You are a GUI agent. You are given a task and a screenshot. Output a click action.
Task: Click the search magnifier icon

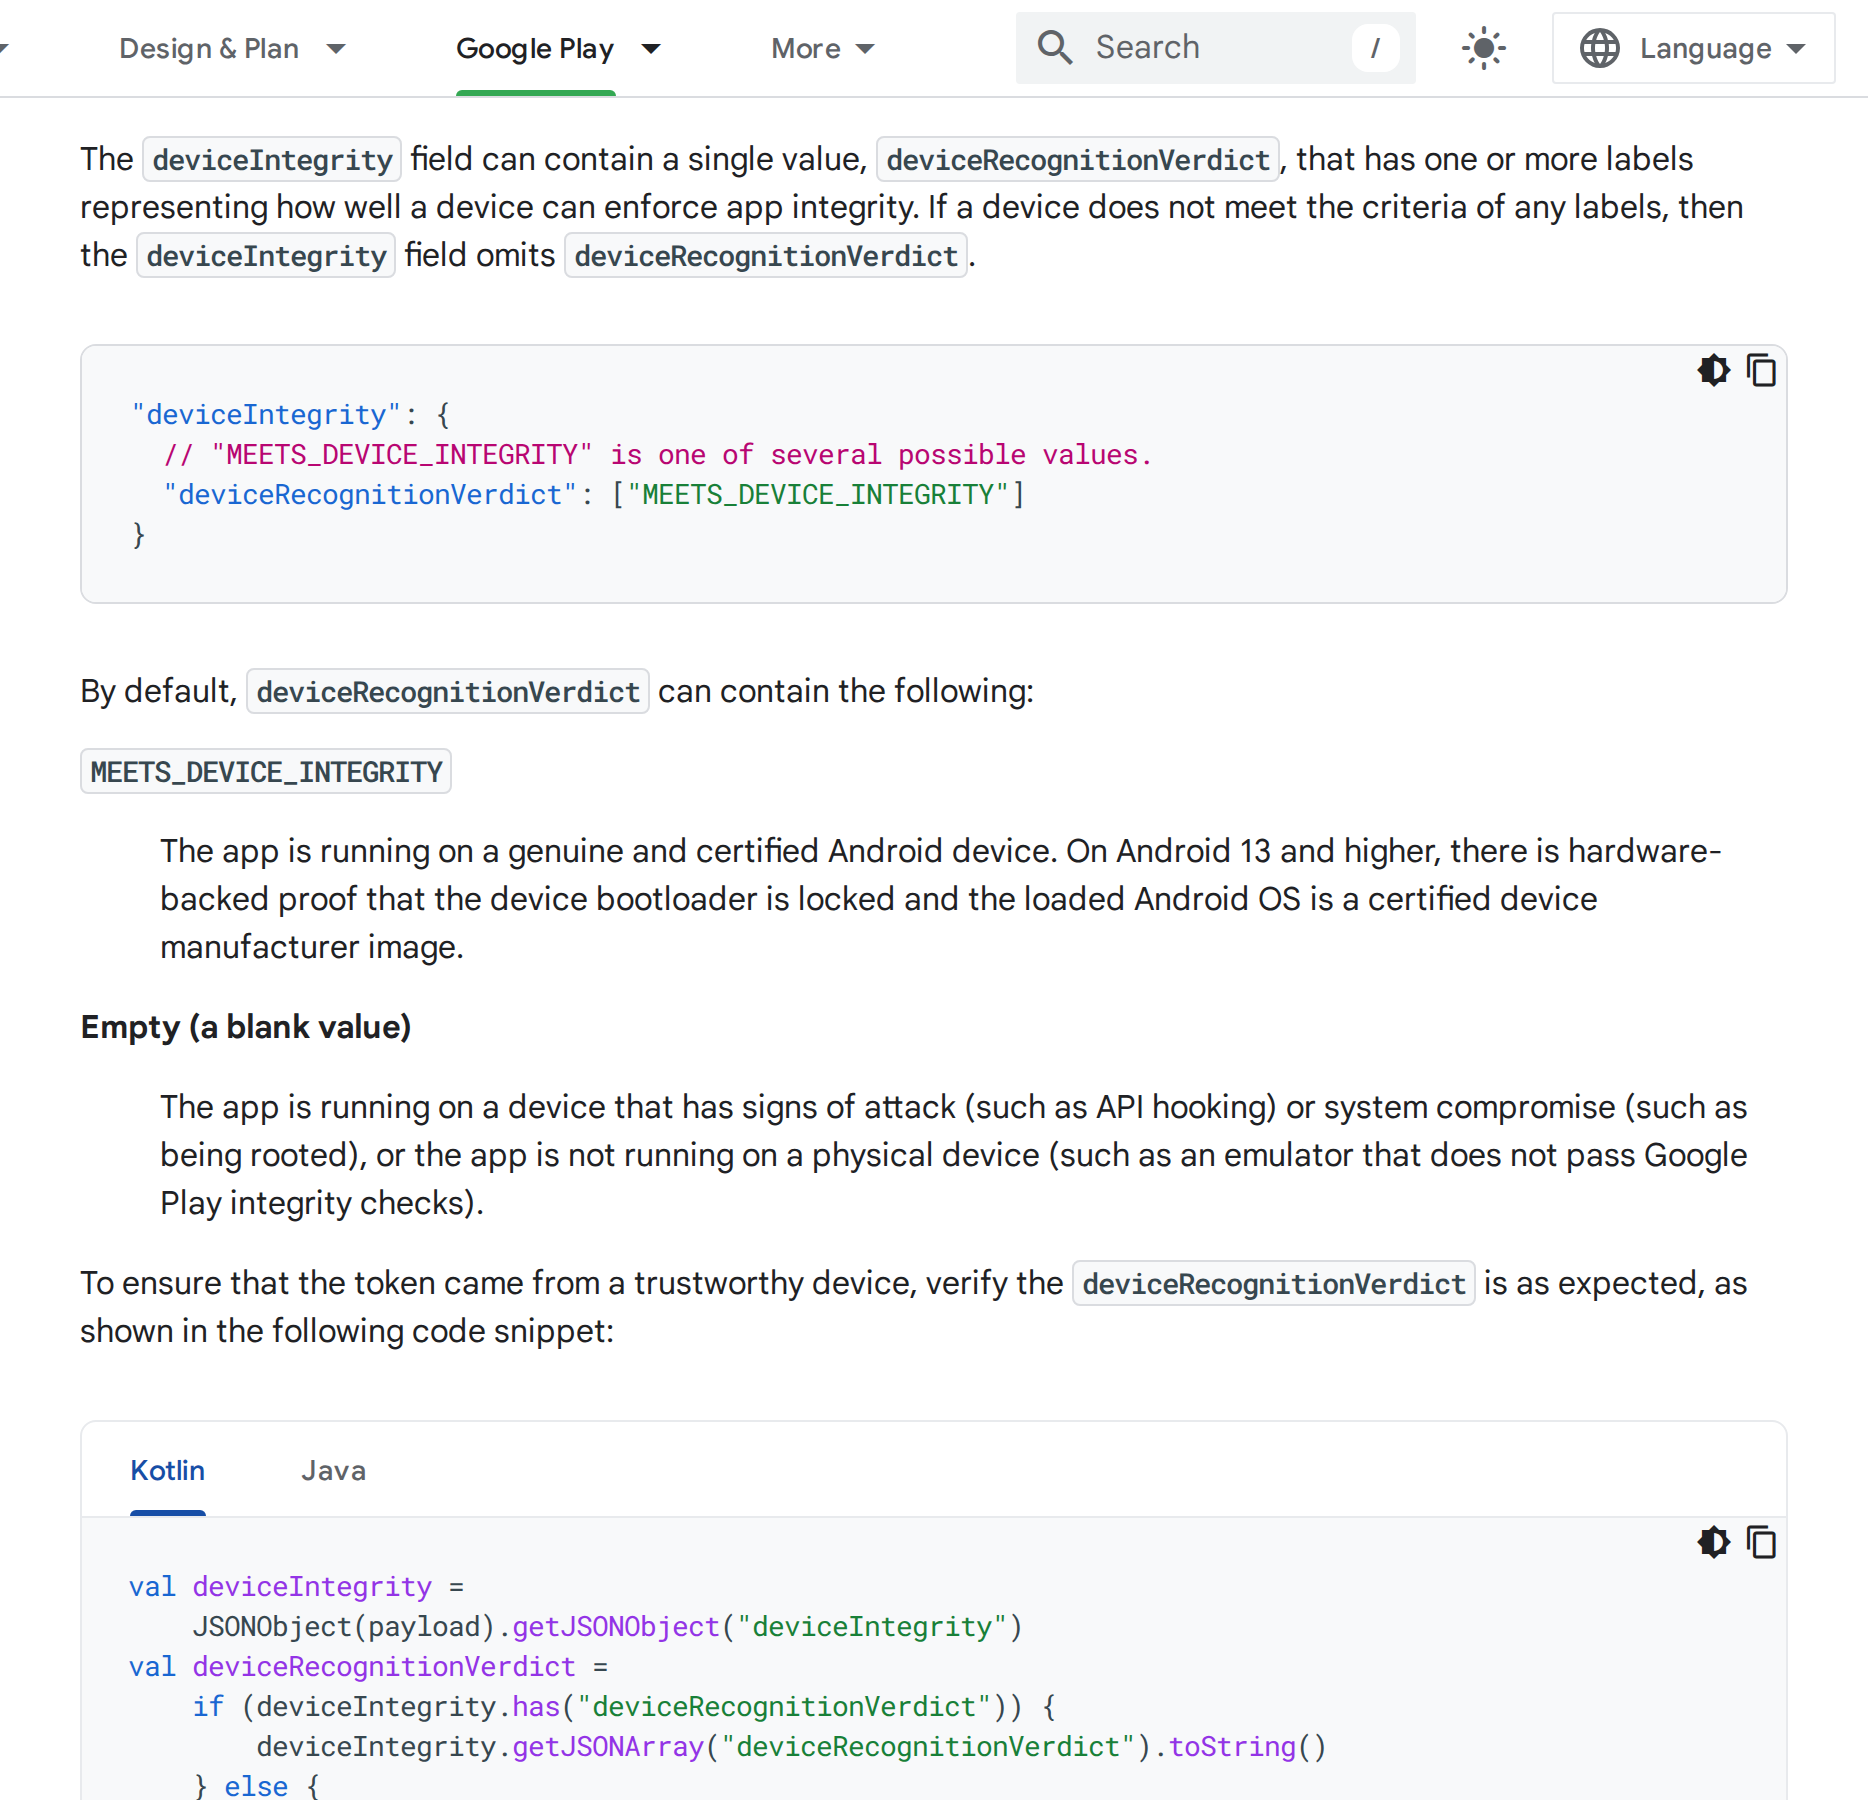[x=1054, y=48]
